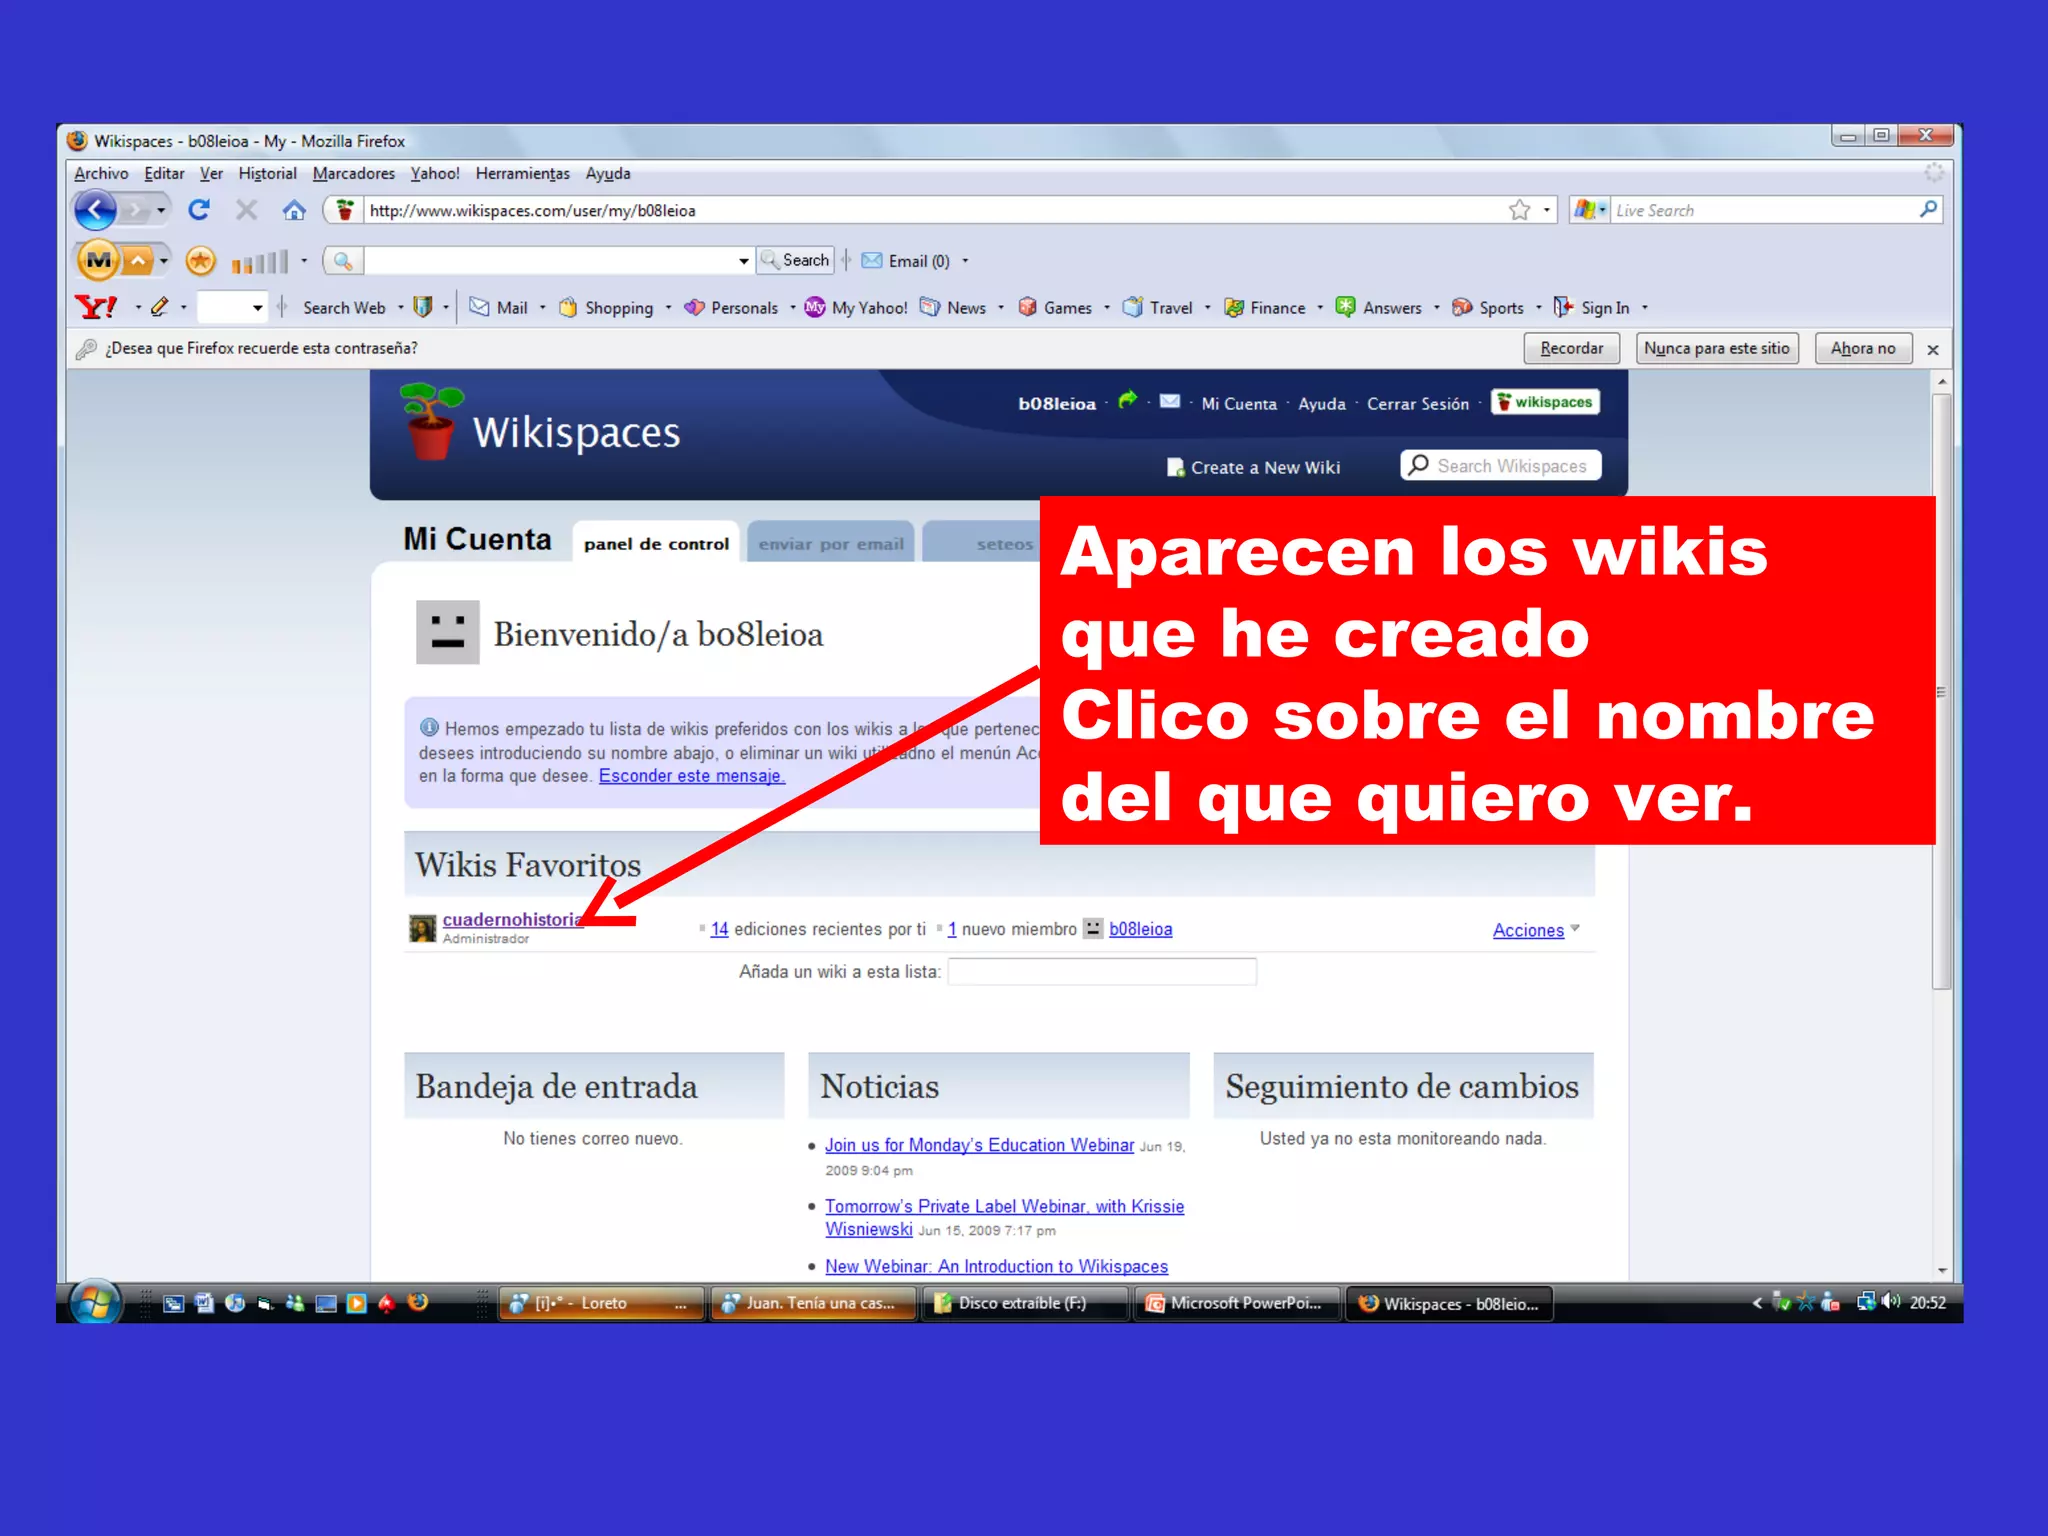Click the Windows Start orb
2048x1536 pixels.
[x=95, y=1303]
